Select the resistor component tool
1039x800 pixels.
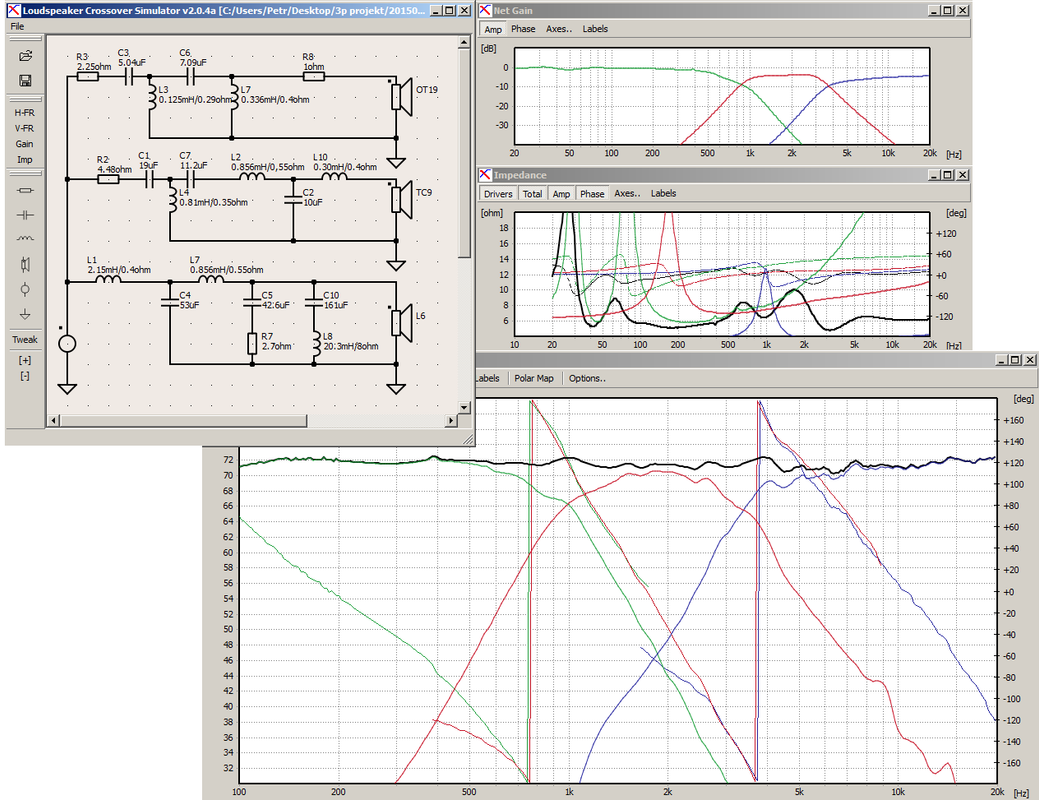pyautogui.click(x=25, y=191)
